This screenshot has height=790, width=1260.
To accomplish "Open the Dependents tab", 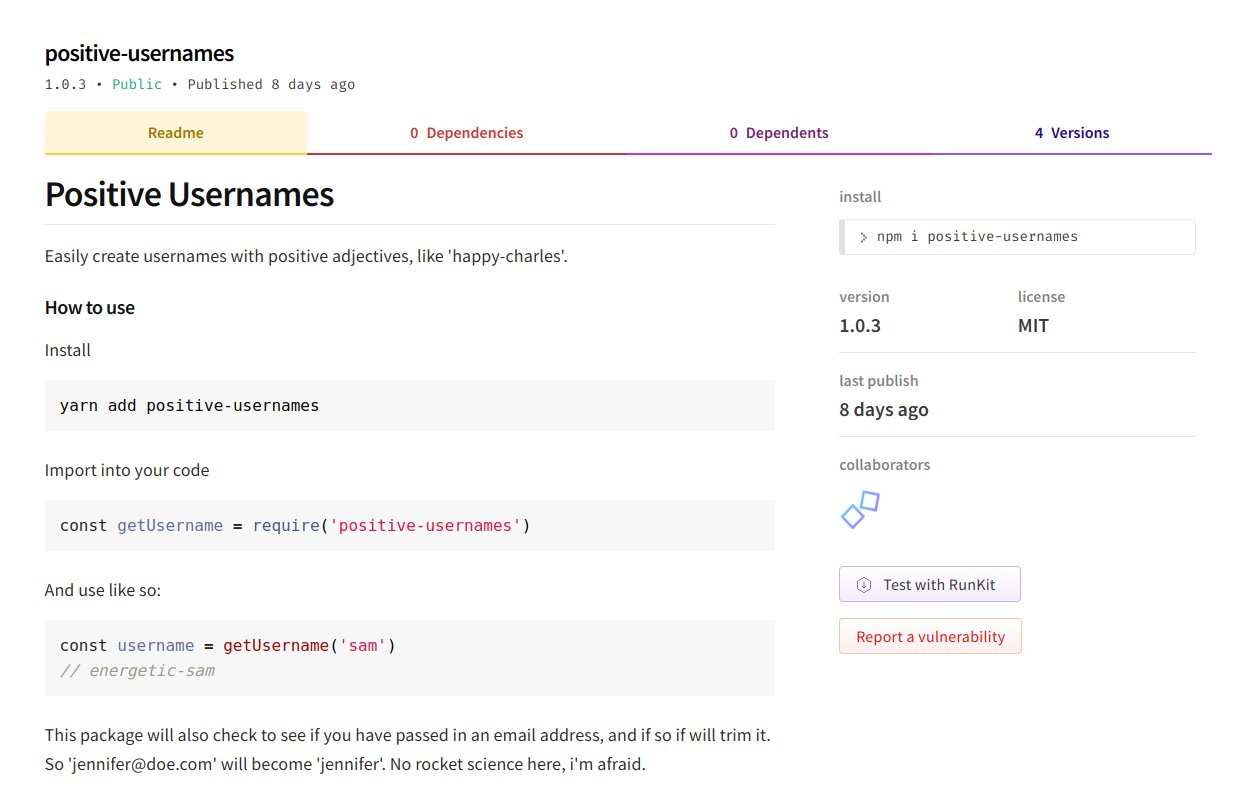I will click(x=779, y=132).
